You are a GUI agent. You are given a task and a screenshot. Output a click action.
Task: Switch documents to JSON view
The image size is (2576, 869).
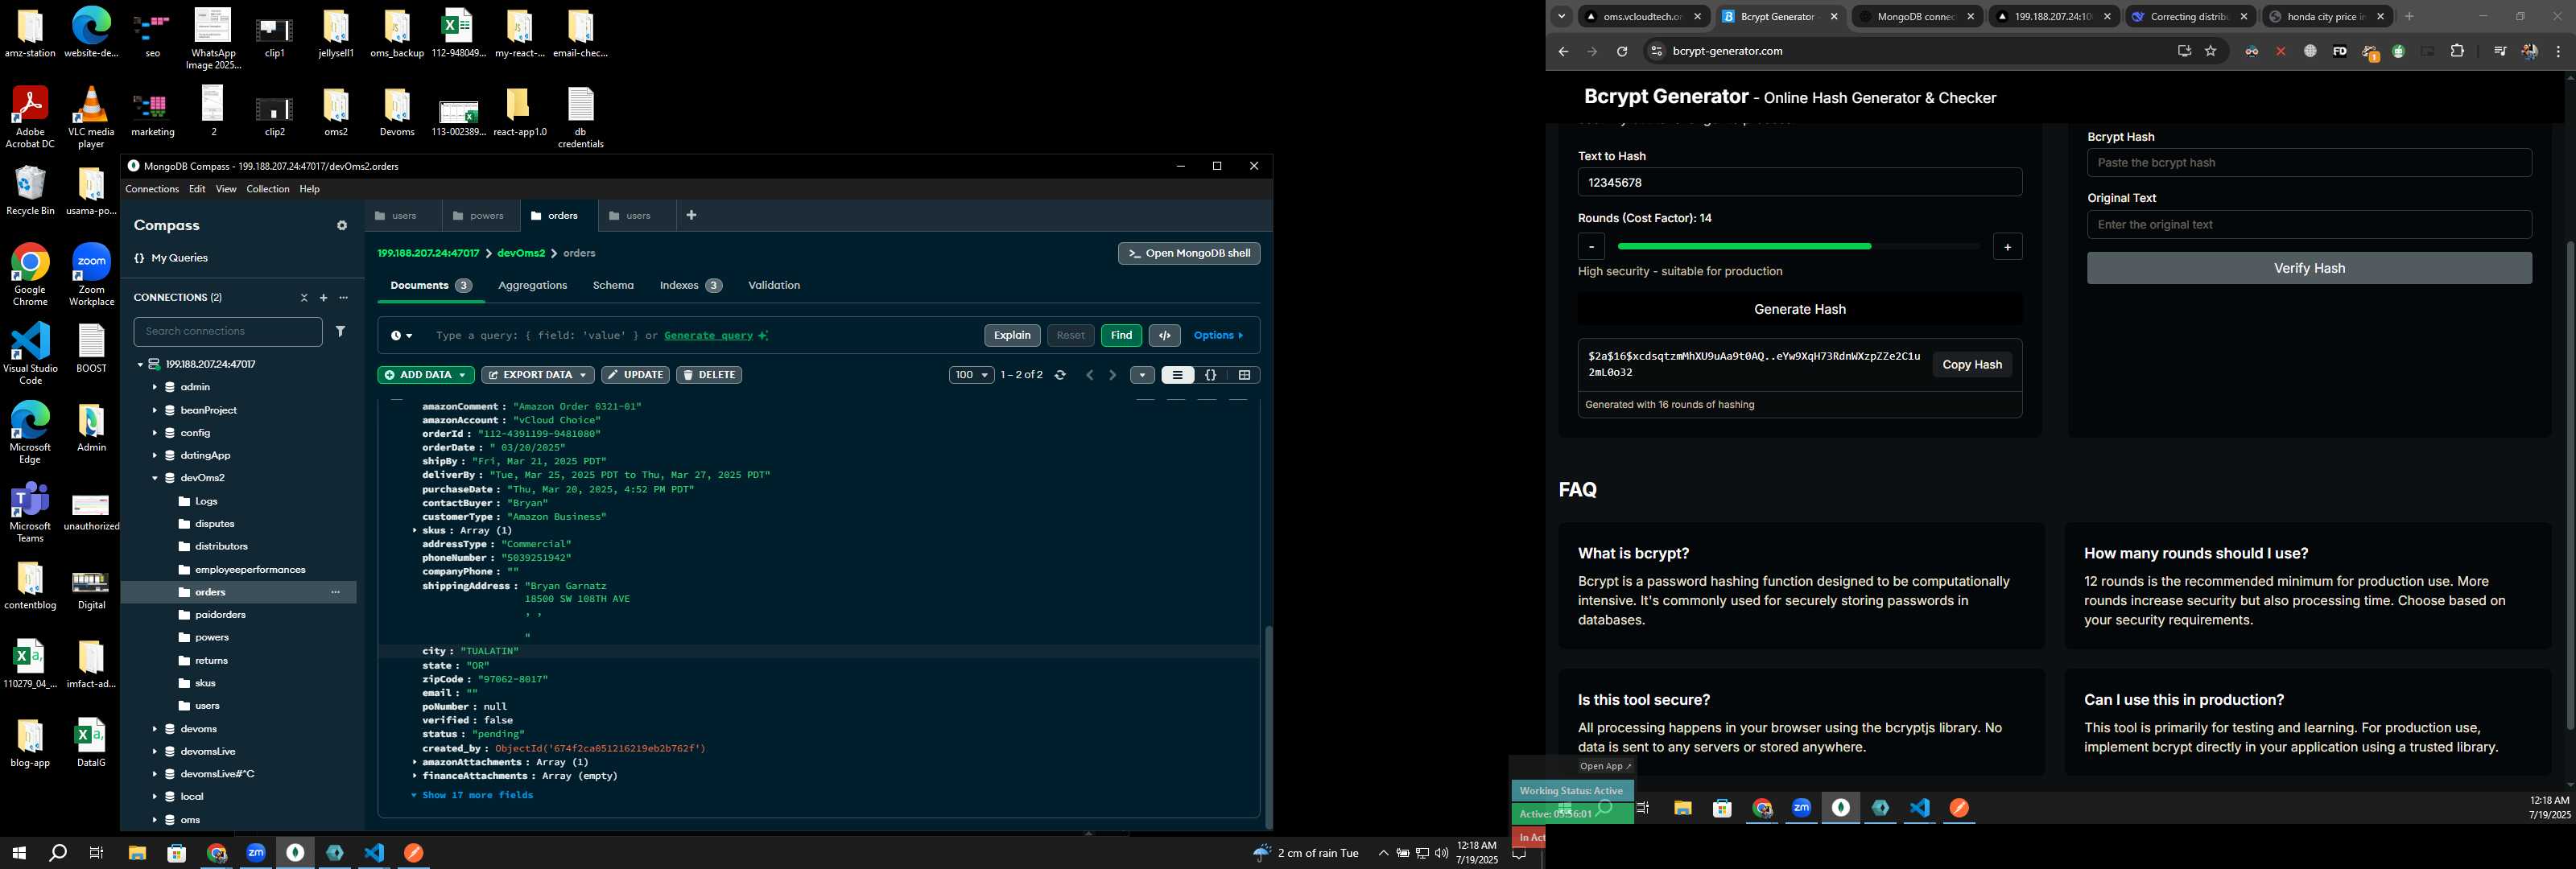pos(1211,375)
